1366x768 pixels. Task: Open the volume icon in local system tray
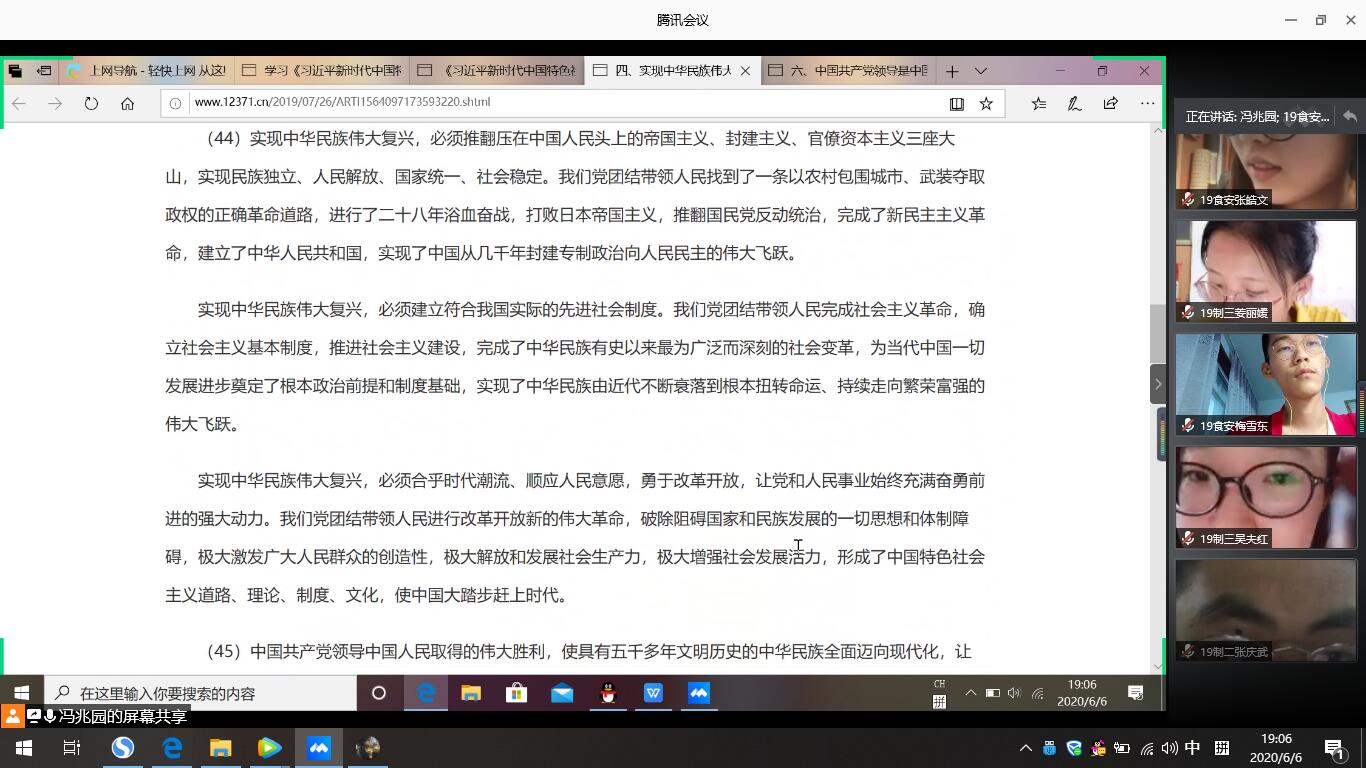[1169, 748]
